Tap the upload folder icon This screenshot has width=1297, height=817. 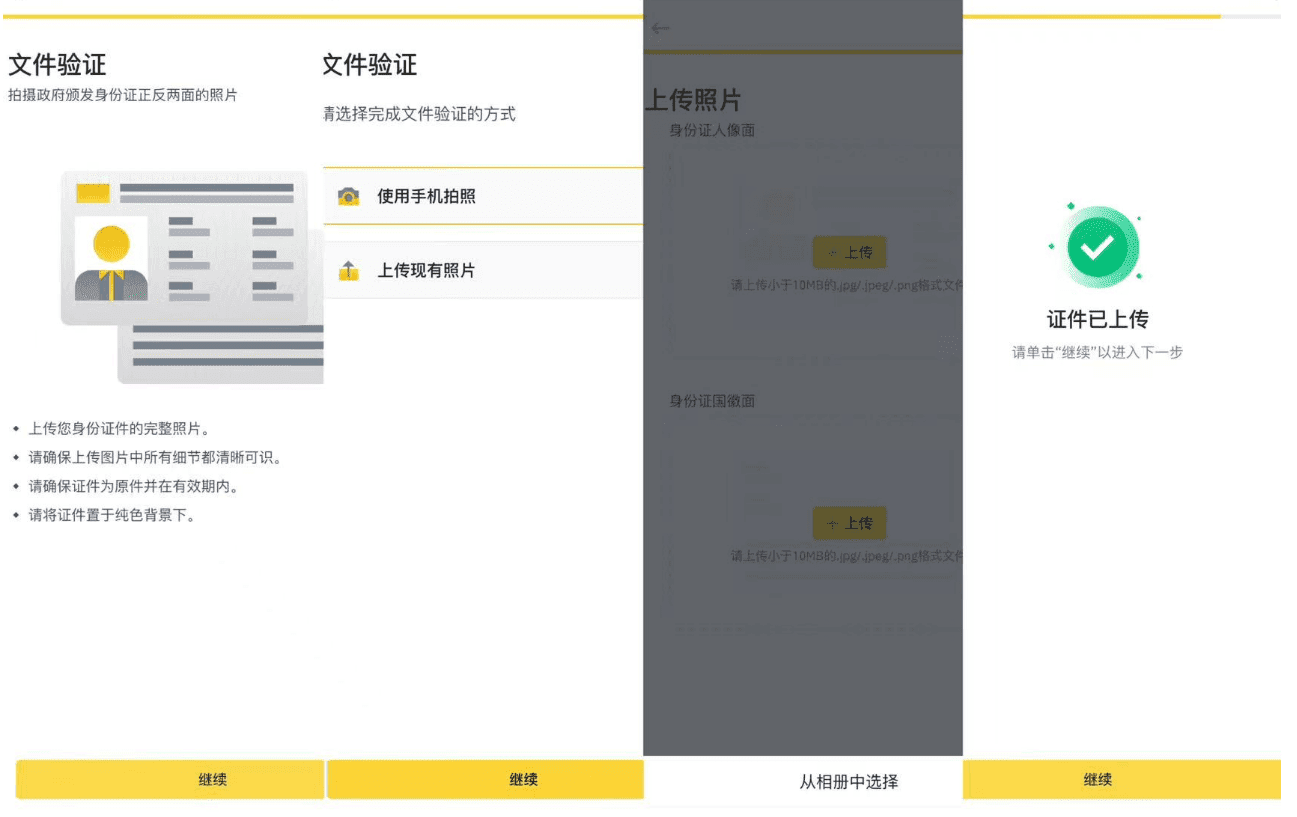click(348, 270)
